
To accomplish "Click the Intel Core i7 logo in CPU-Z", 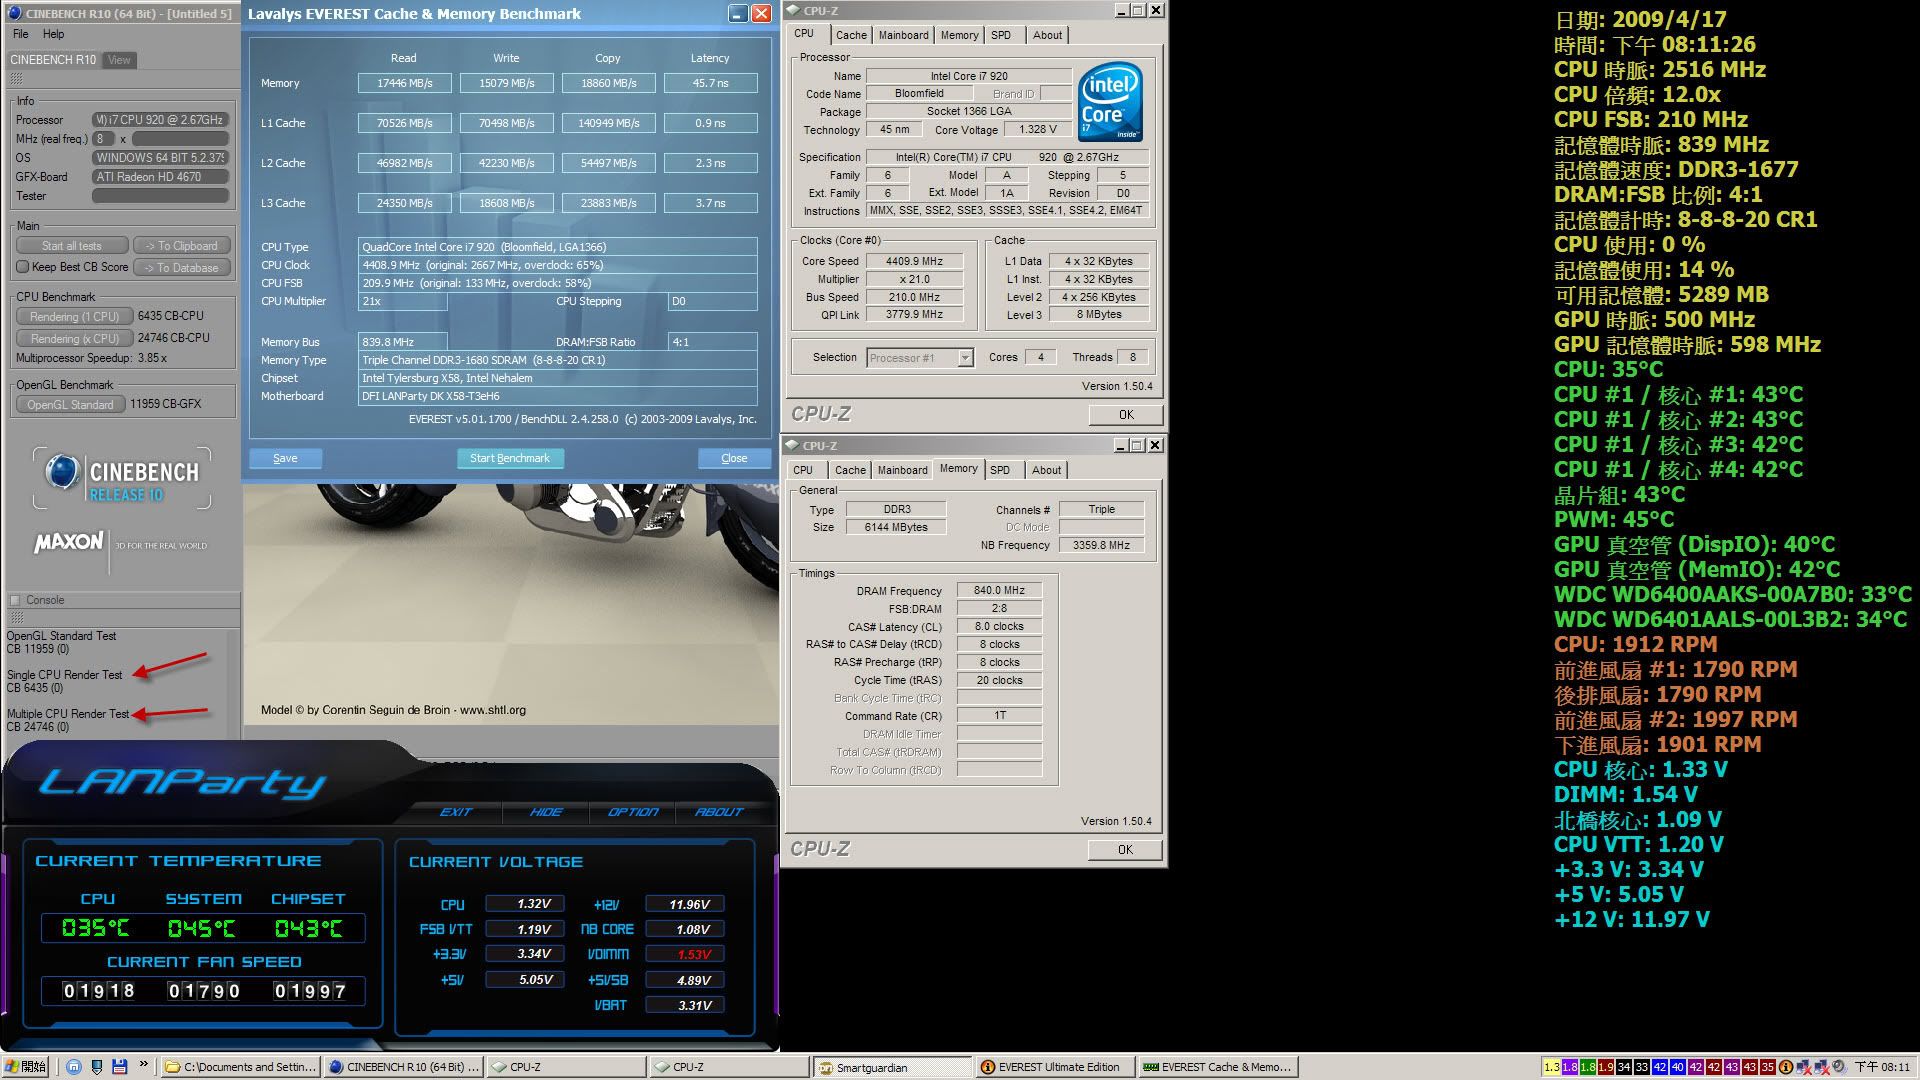I will pyautogui.click(x=1110, y=103).
